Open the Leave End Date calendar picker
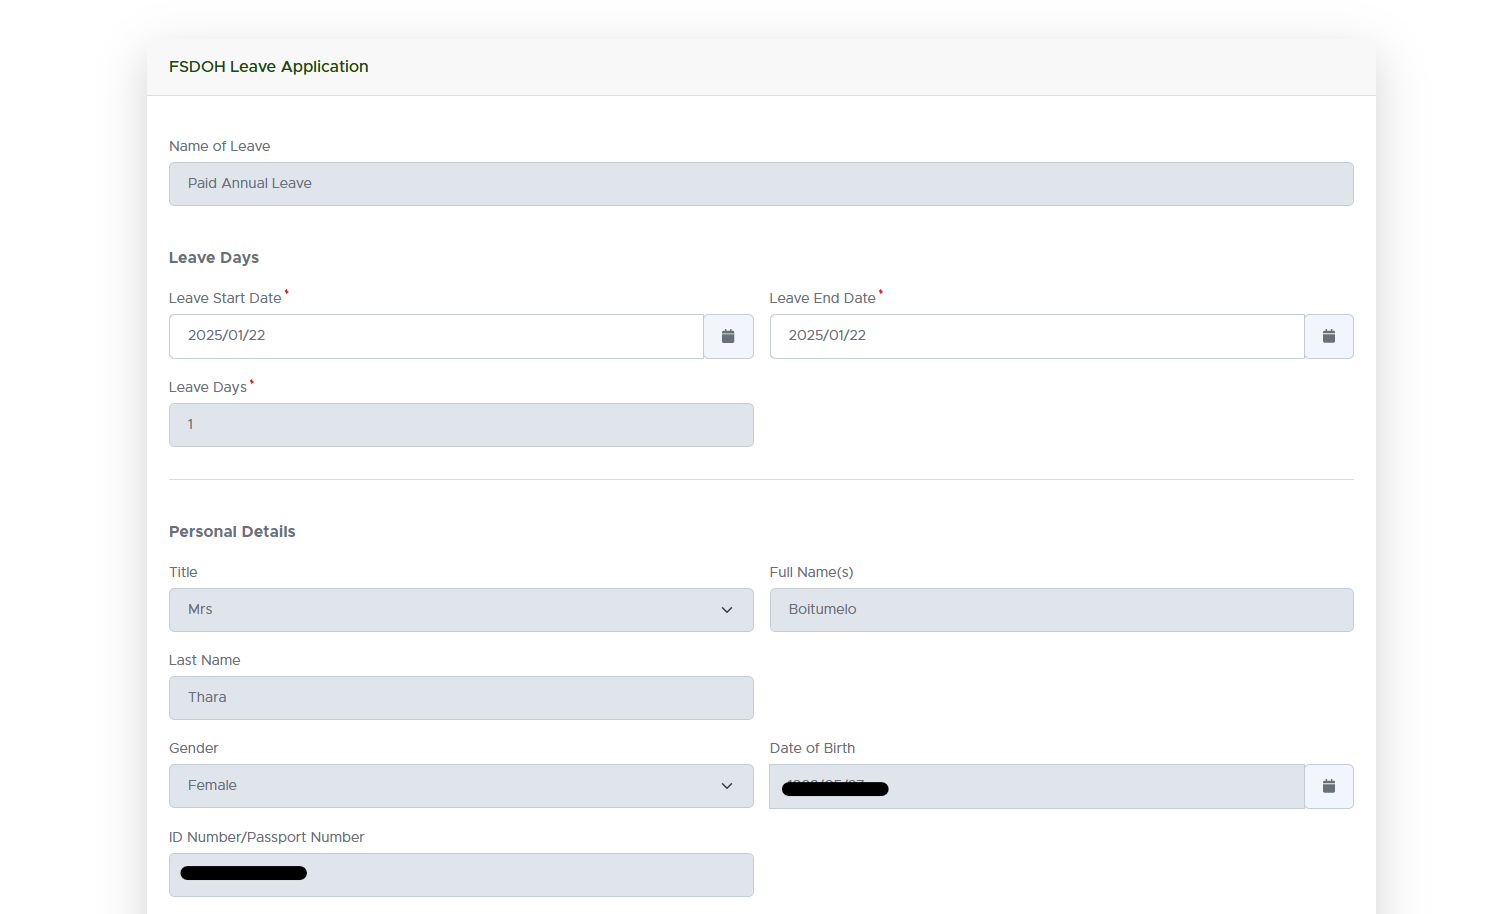This screenshot has width=1511, height=914. (1328, 336)
